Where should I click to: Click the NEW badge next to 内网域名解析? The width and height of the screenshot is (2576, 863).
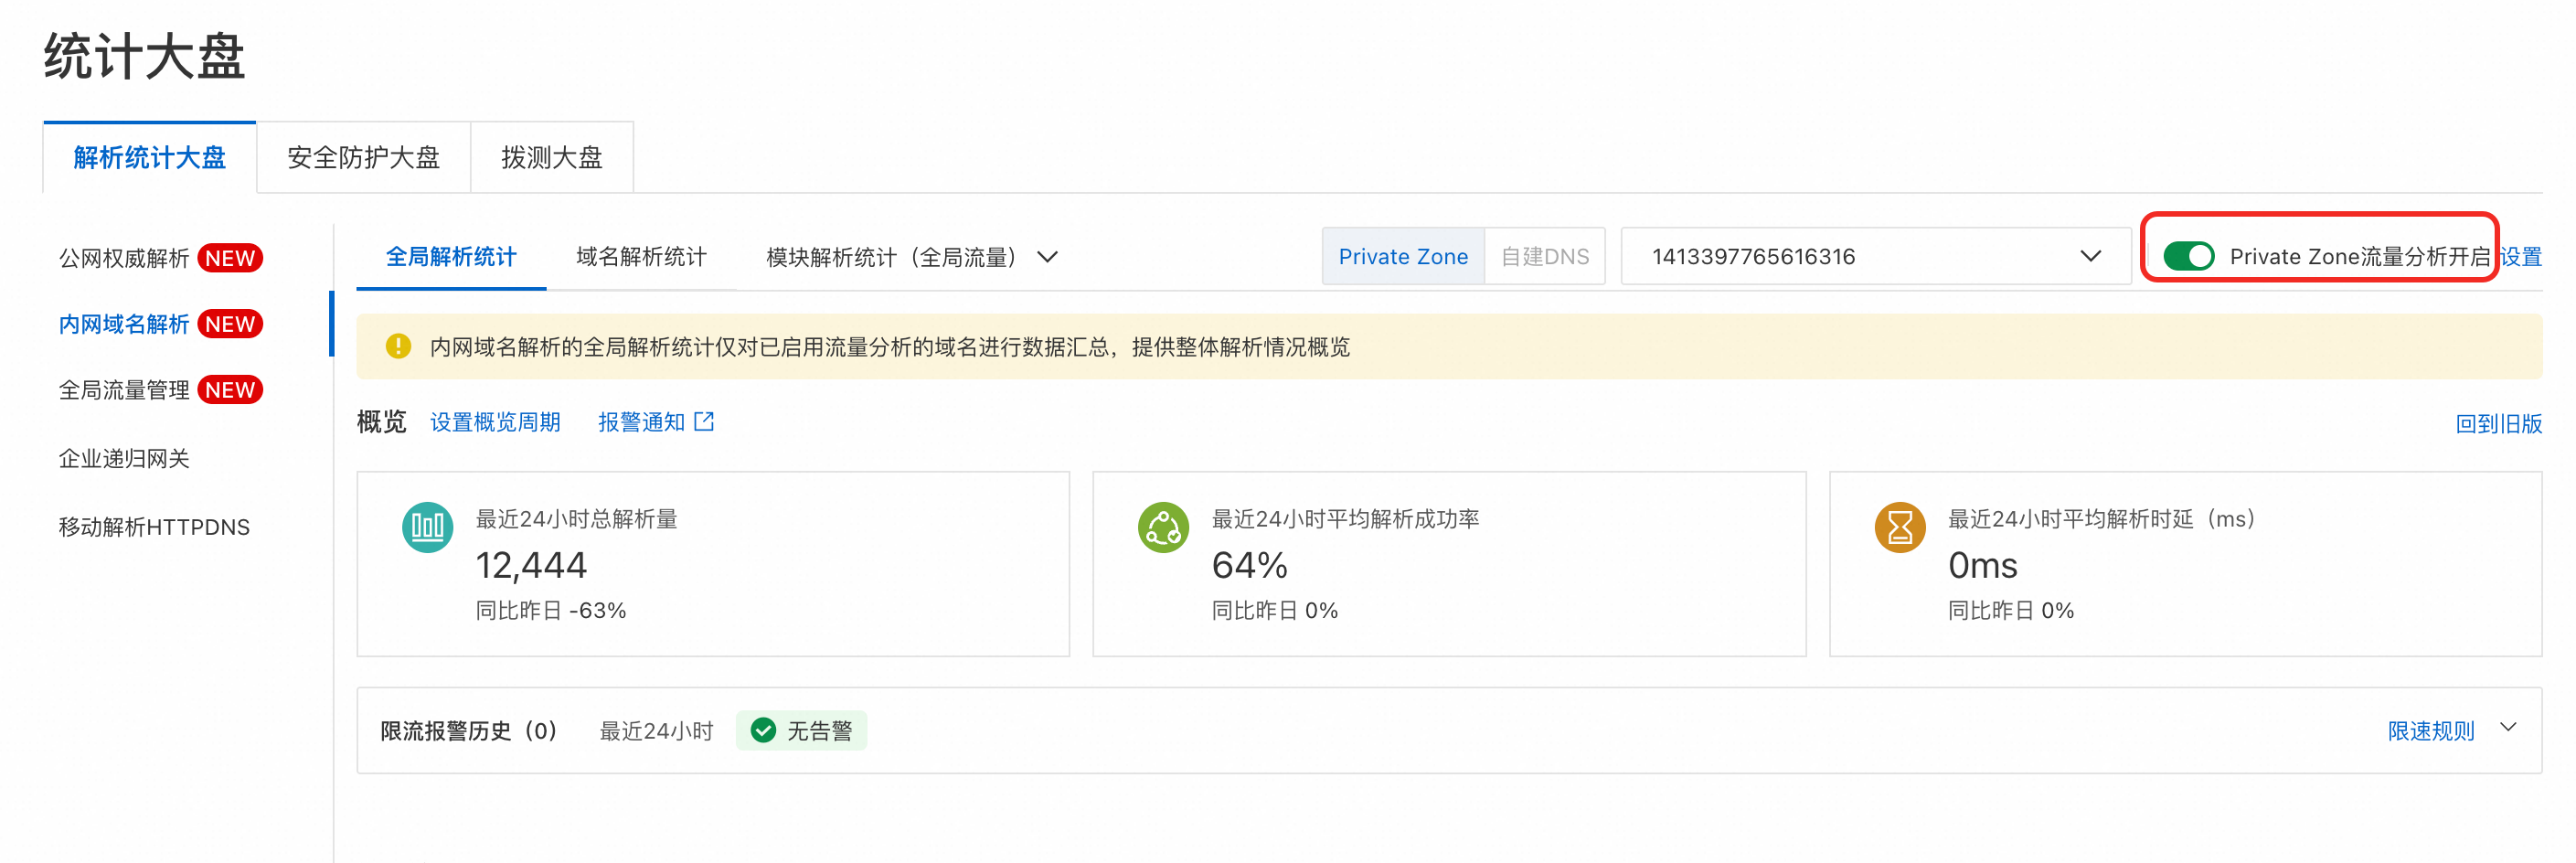click(230, 324)
